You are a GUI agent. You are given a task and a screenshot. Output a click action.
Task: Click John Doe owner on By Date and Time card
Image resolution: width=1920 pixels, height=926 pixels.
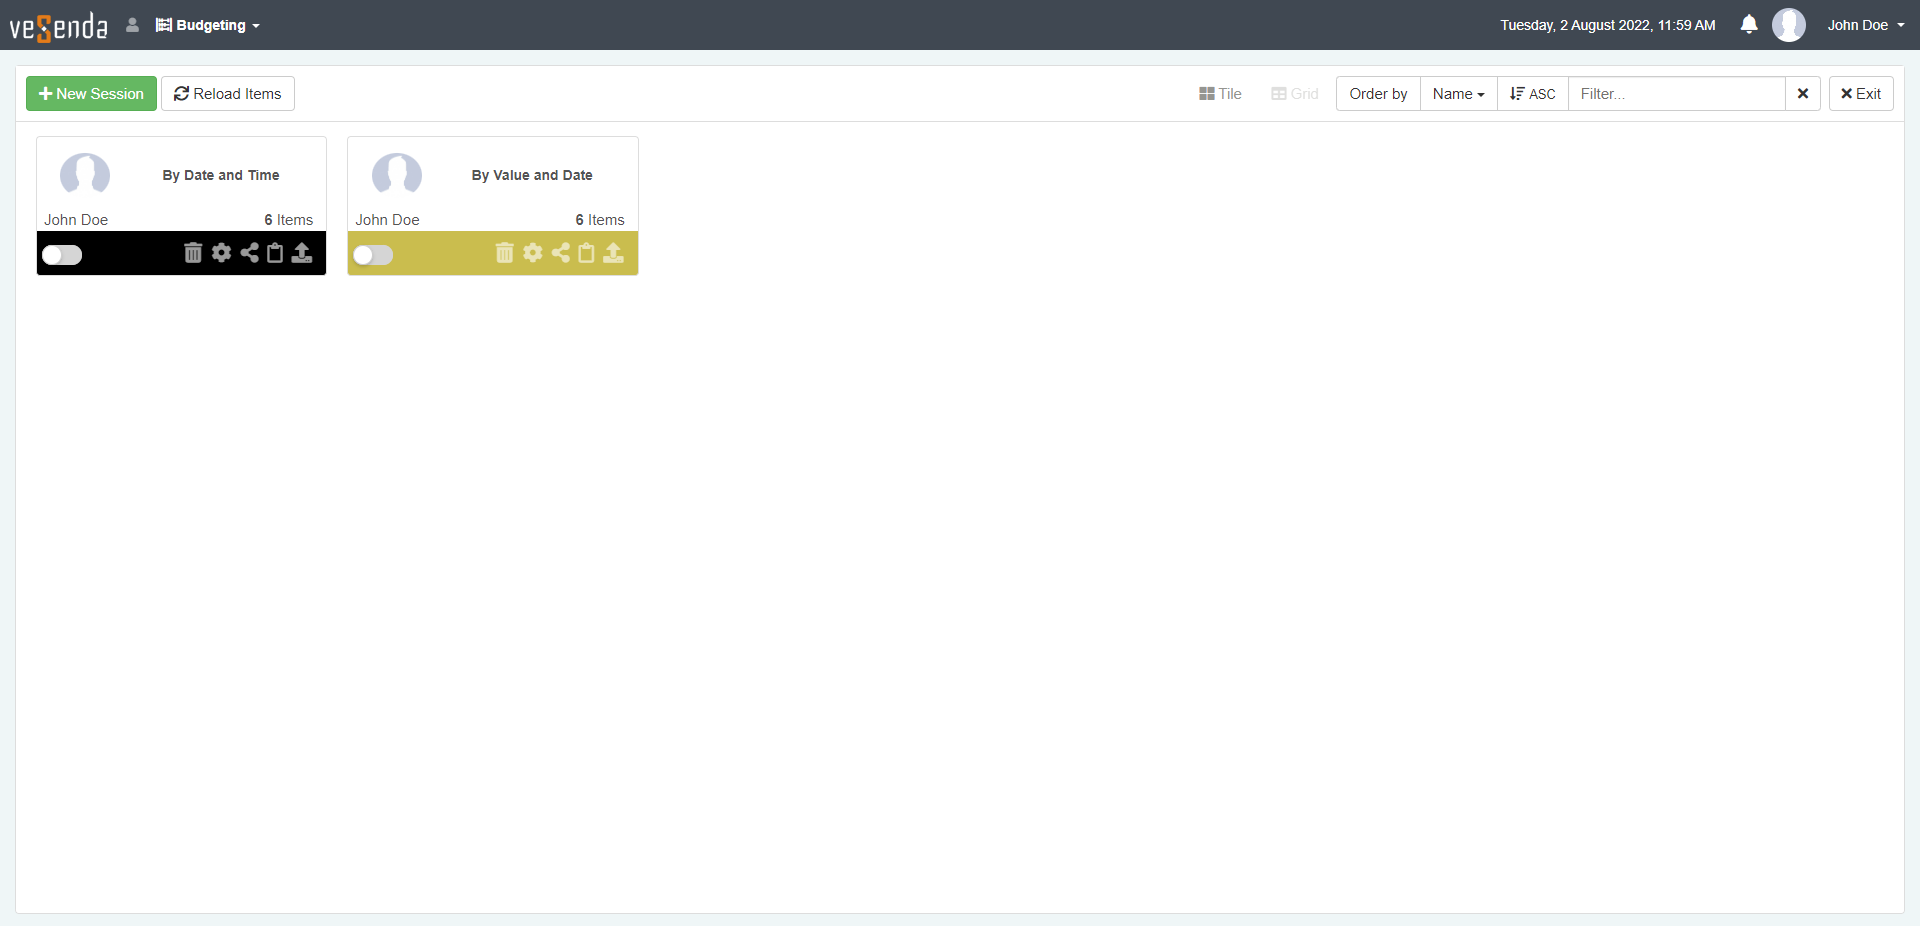[76, 220]
